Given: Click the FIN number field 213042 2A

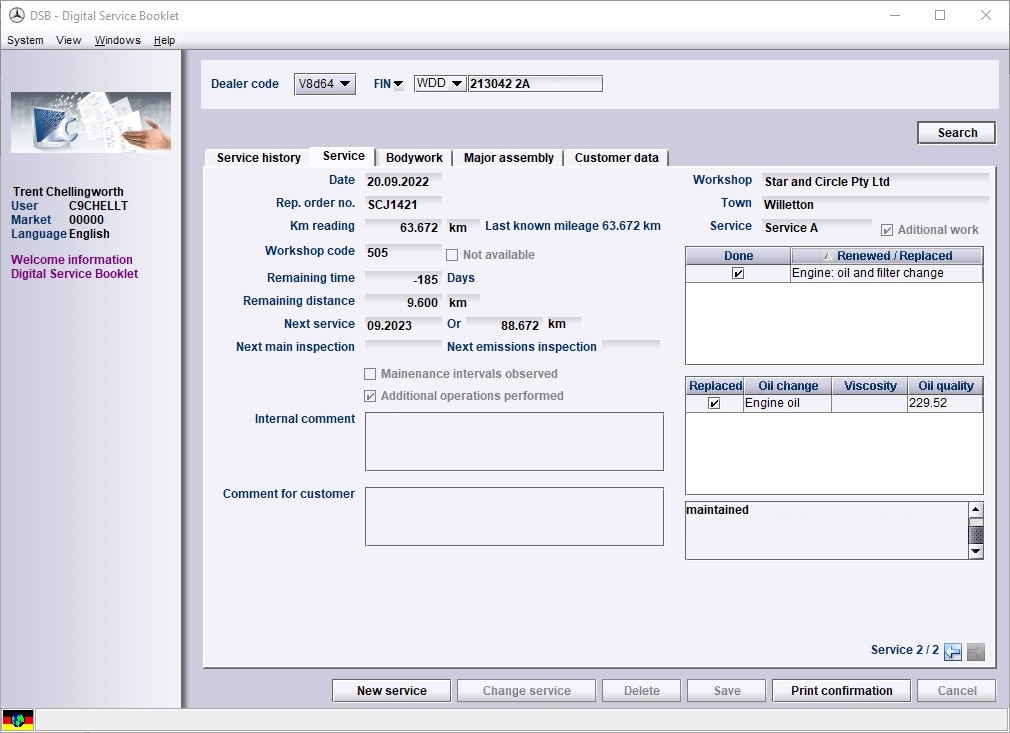Looking at the screenshot, I should pyautogui.click(x=535, y=84).
